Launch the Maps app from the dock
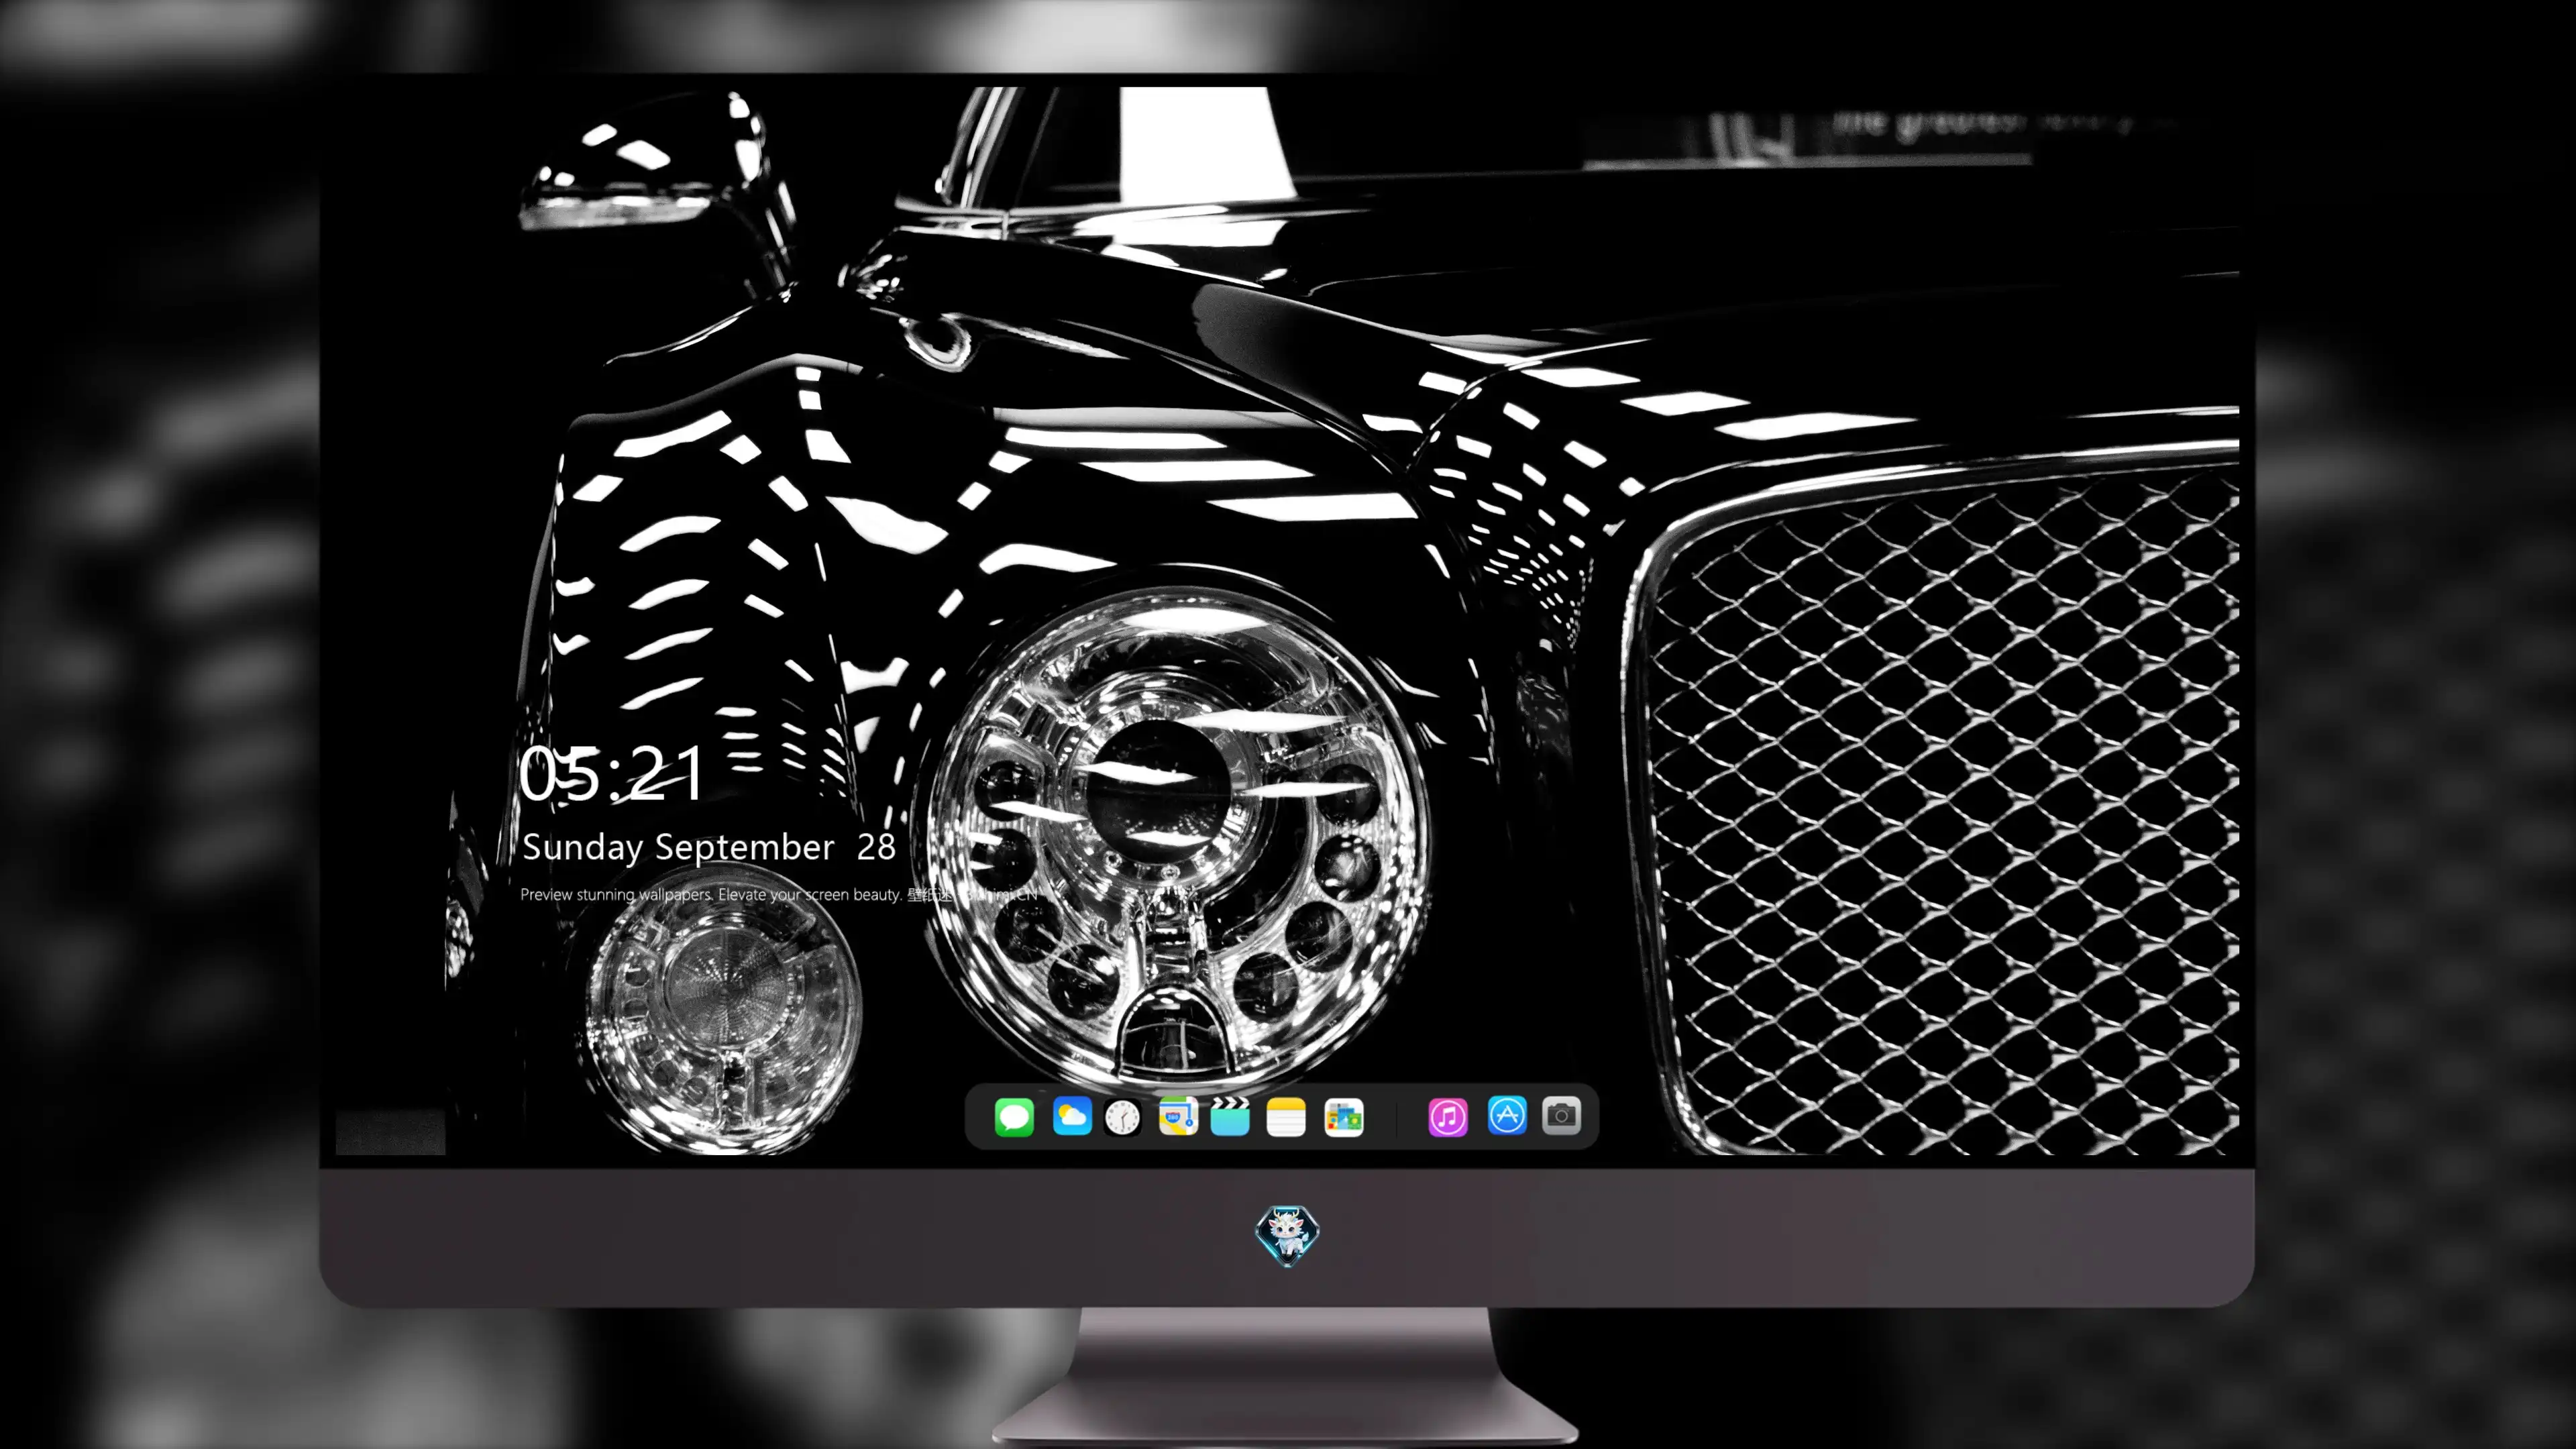Screen dimensions: 2576x1449 [1178, 1116]
